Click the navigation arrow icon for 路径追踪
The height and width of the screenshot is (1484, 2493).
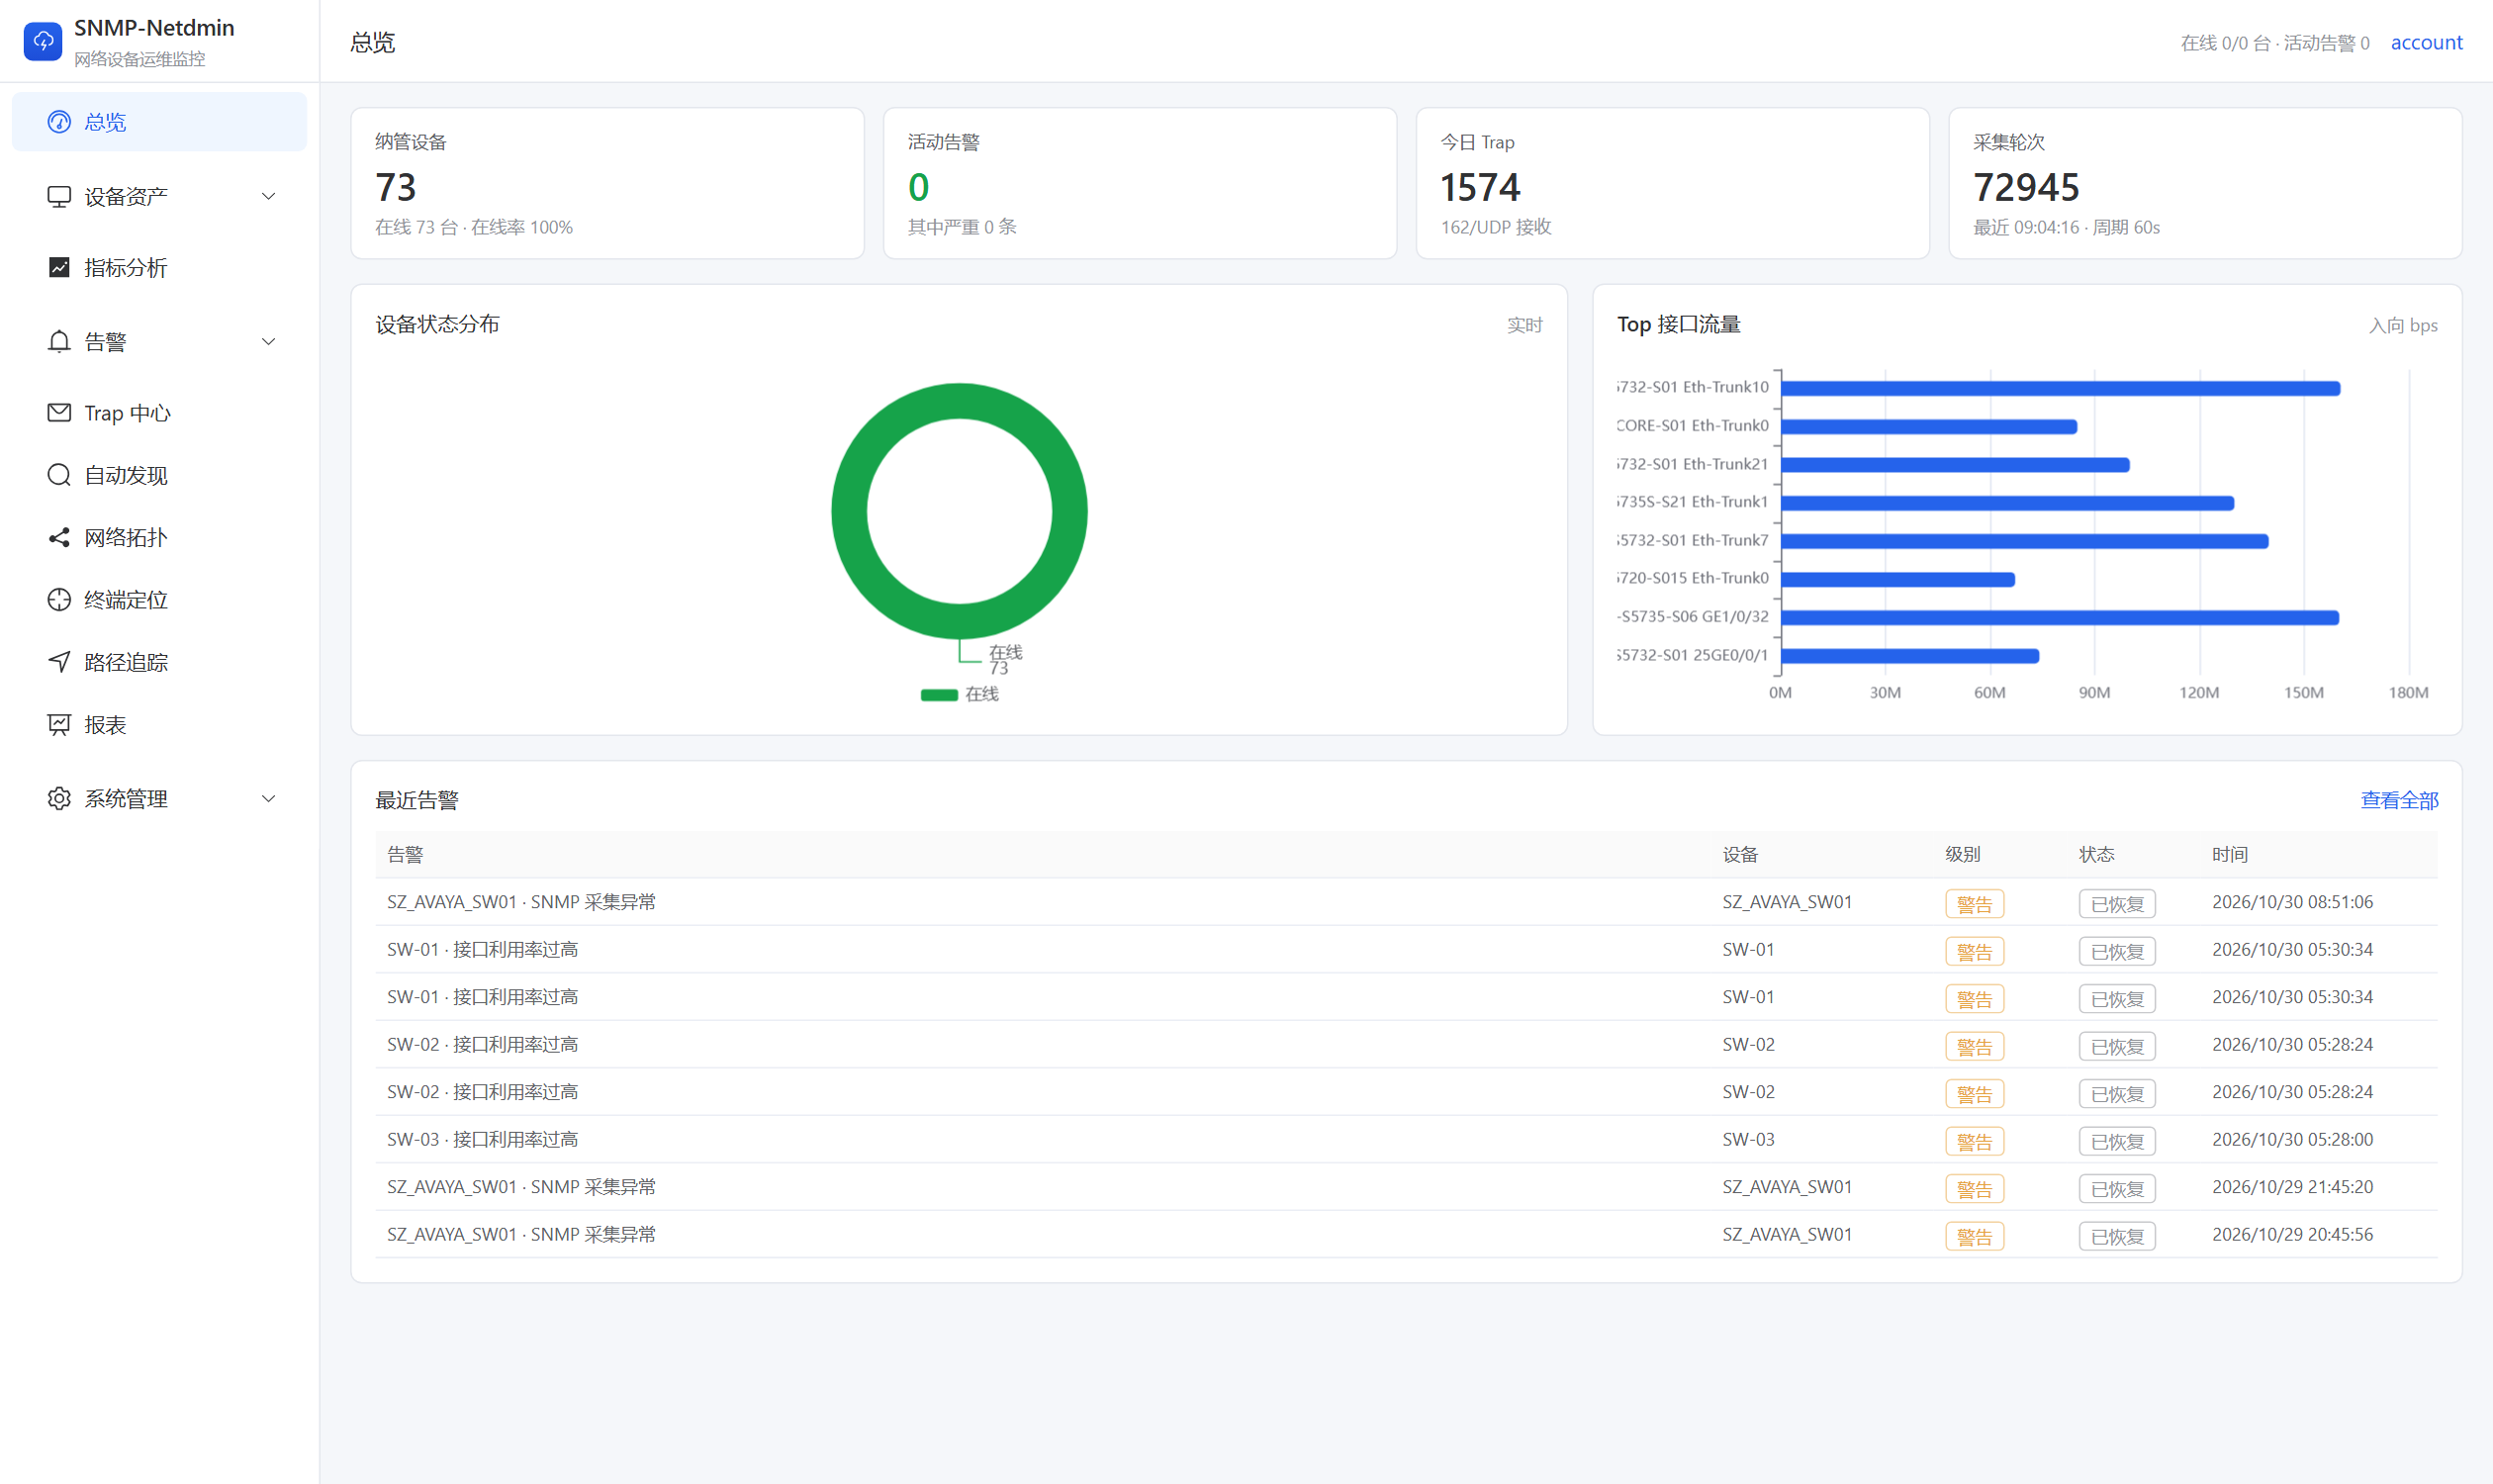point(59,662)
